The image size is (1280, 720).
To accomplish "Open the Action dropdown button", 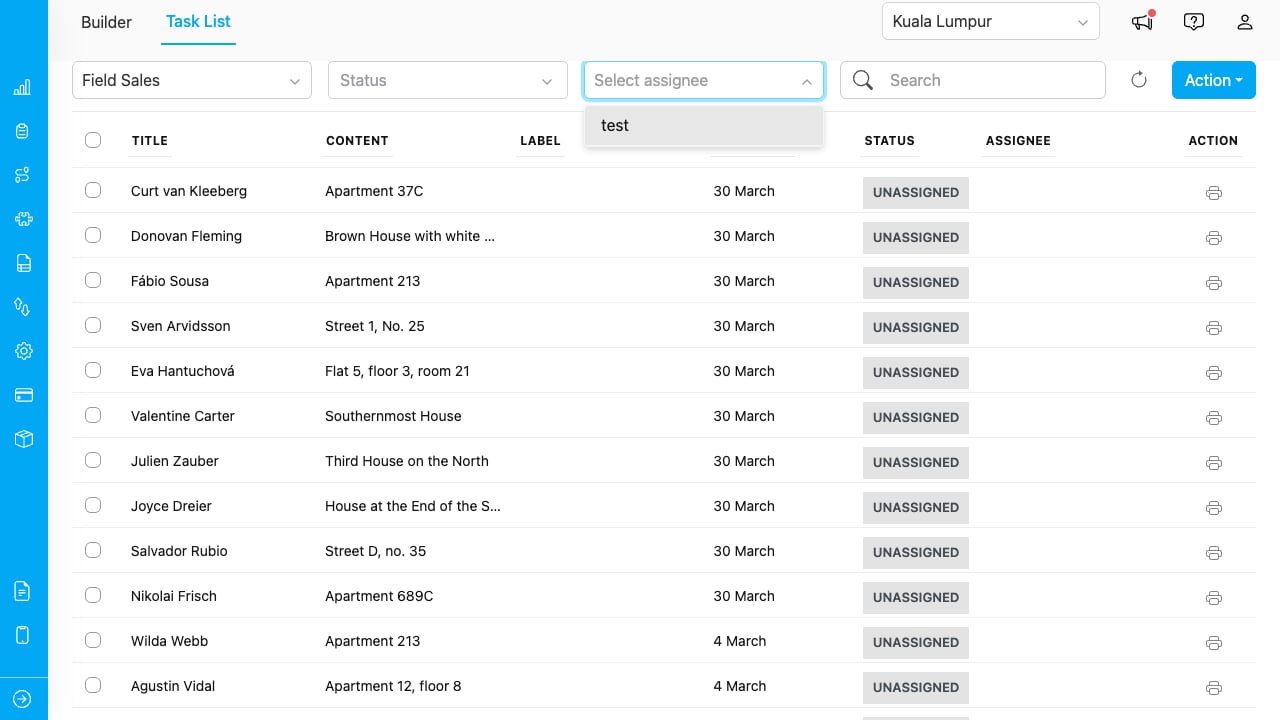I will [1213, 80].
